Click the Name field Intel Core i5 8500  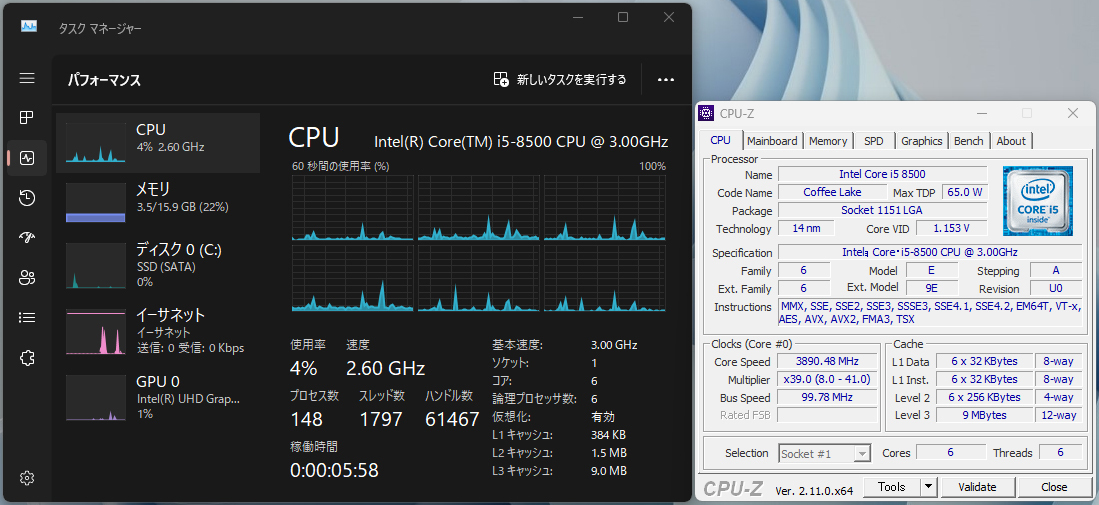coord(882,174)
